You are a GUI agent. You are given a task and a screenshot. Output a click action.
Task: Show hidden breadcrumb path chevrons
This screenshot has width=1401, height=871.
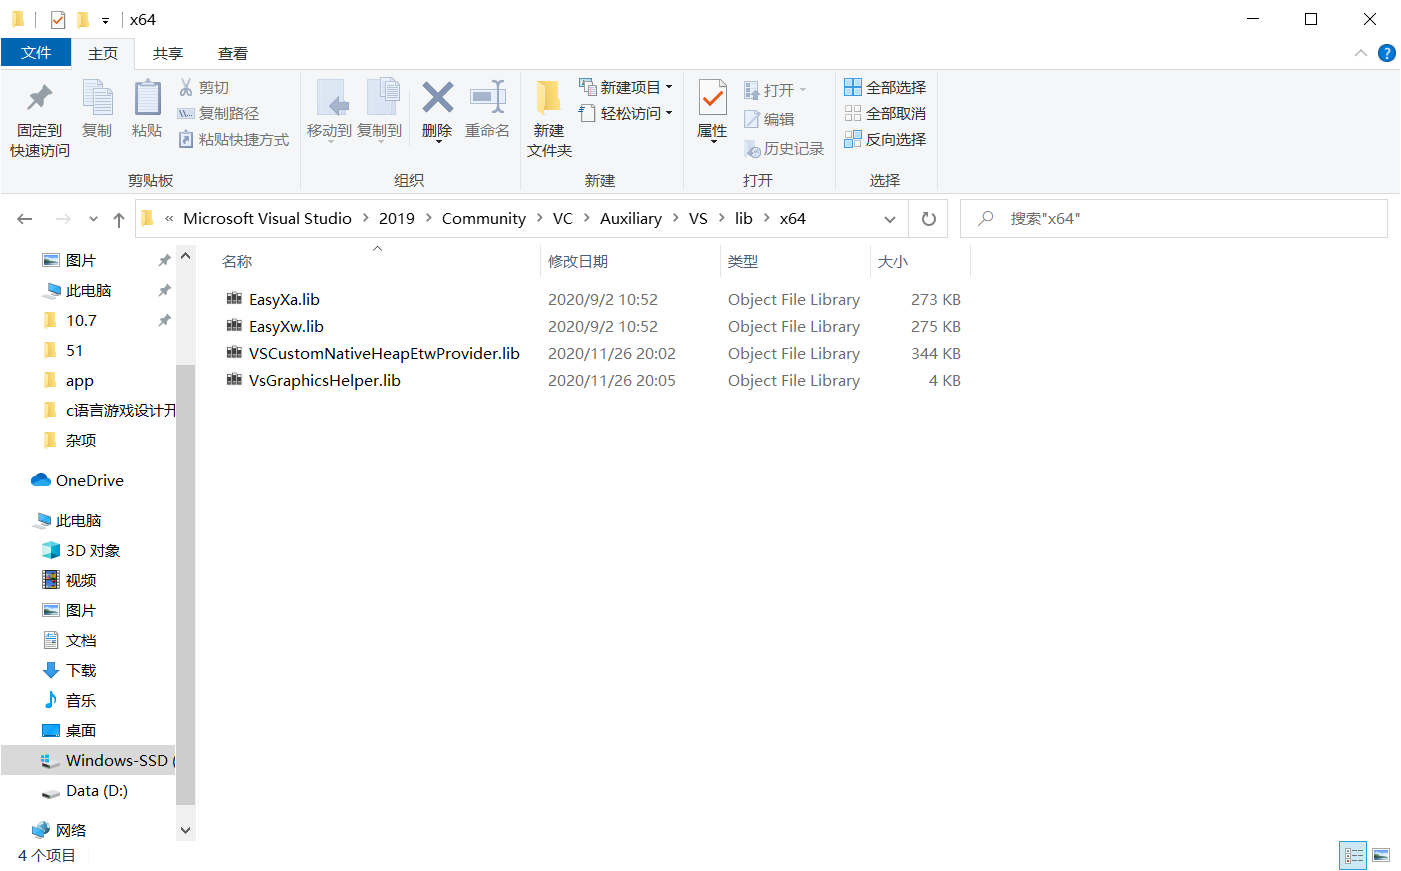pyautogui.click(x=169, y=219)
